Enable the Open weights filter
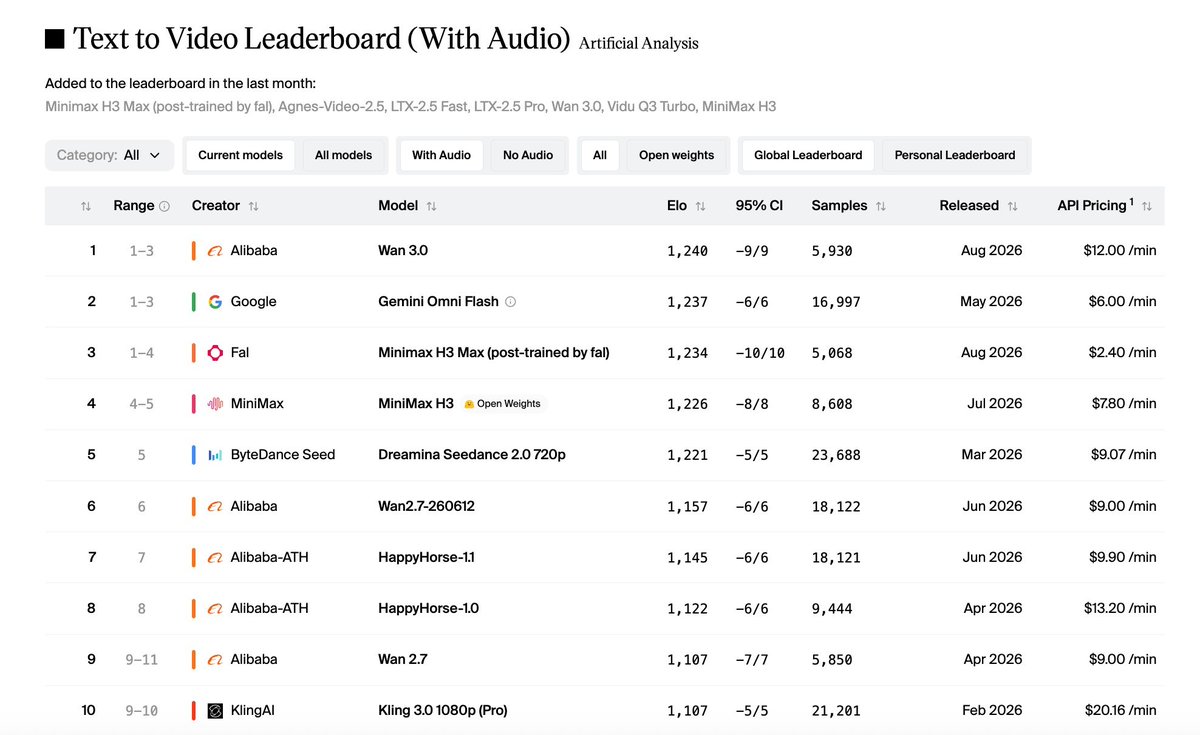Viewport: 1200px width, 735px height. 677,155
